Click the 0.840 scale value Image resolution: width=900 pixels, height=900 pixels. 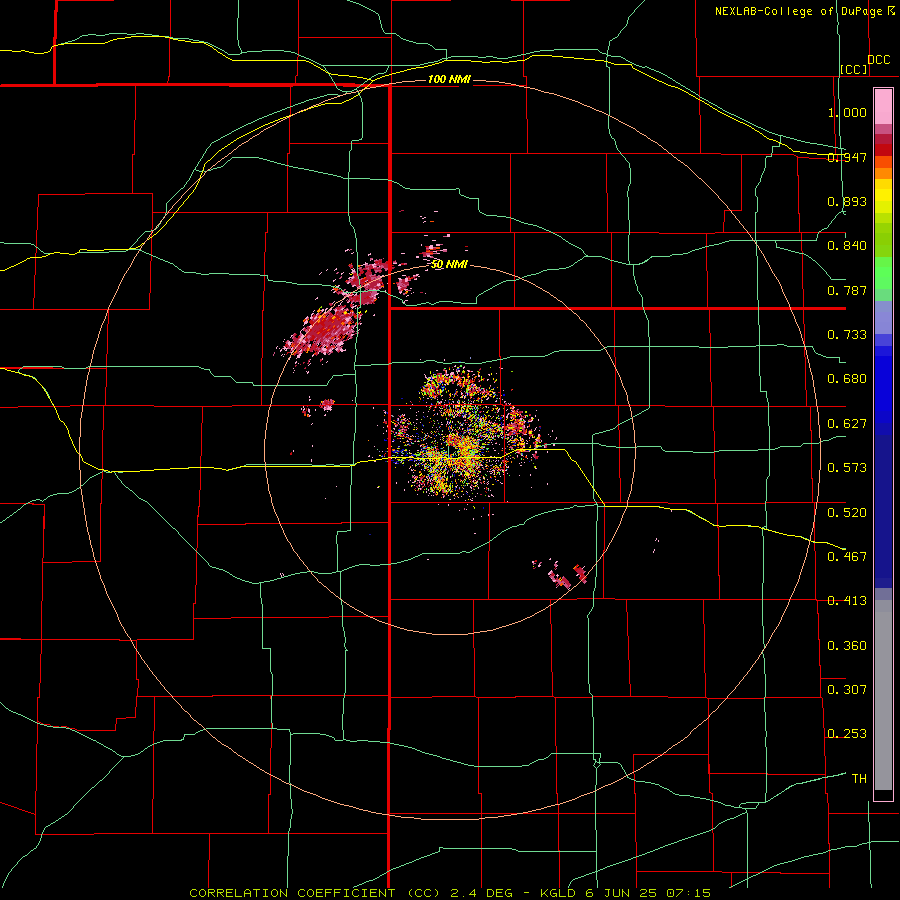click(847, 246)
